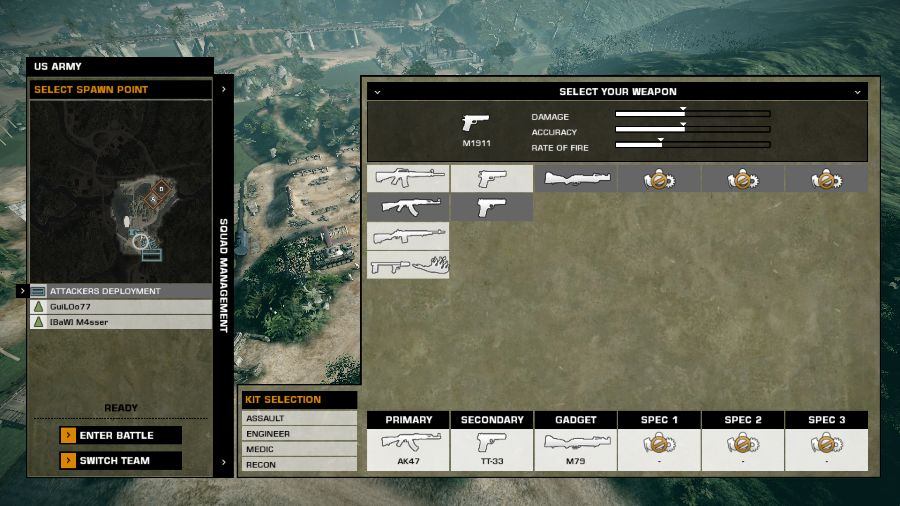Expand squad management with top chevron

pyautogui.click(x=224, y=89)
